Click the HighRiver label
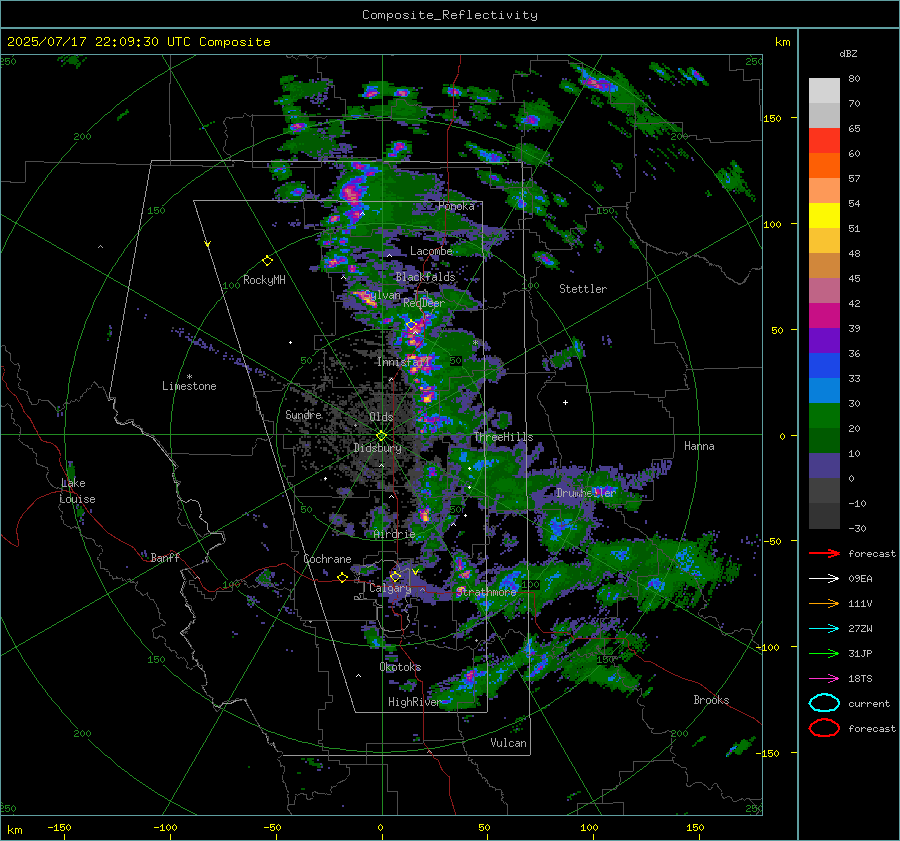 414,702
